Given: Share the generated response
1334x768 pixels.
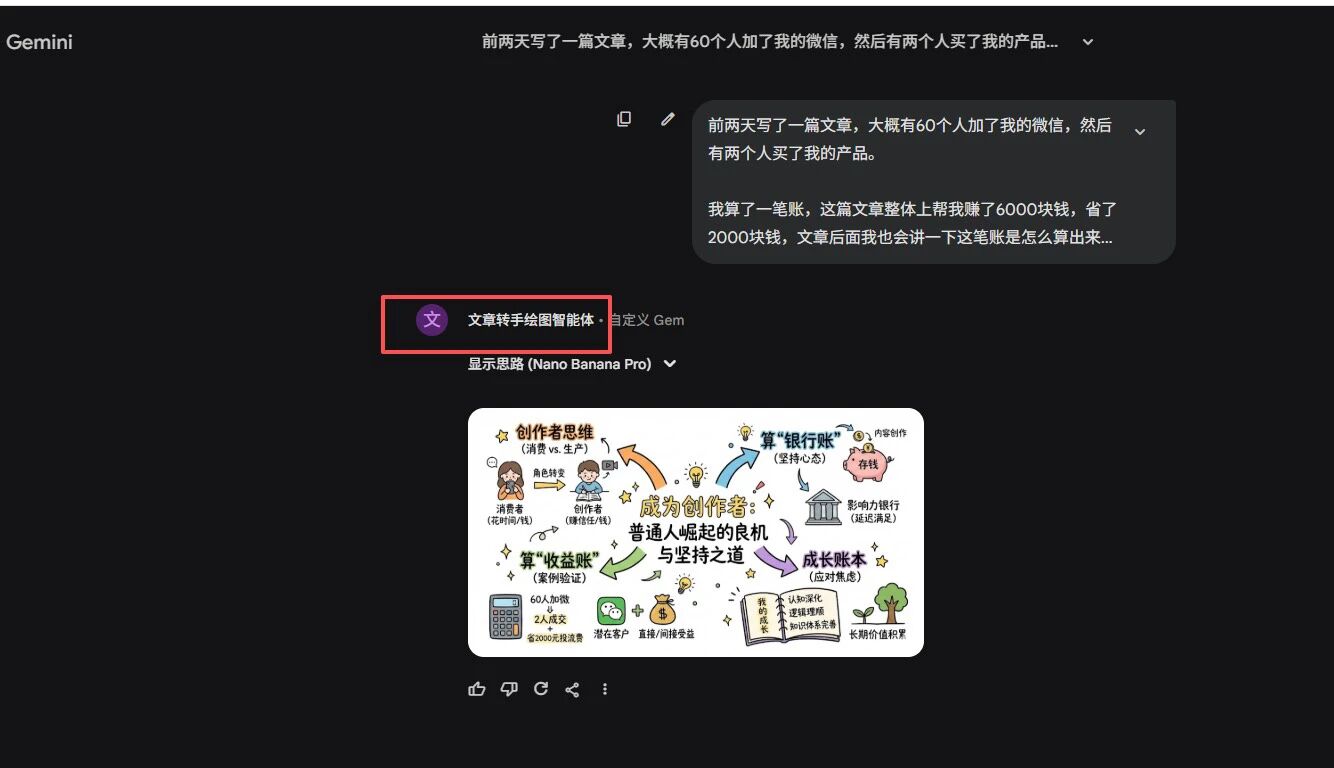Looking at the screenshot, I should (572, 688).
